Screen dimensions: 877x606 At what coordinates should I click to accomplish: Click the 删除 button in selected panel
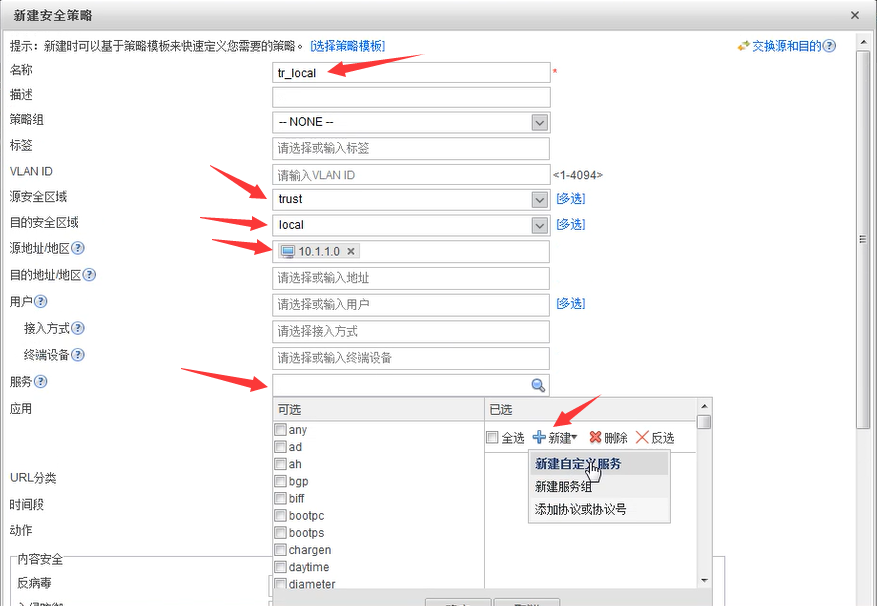pyautogui.click(x=609, y=437)
